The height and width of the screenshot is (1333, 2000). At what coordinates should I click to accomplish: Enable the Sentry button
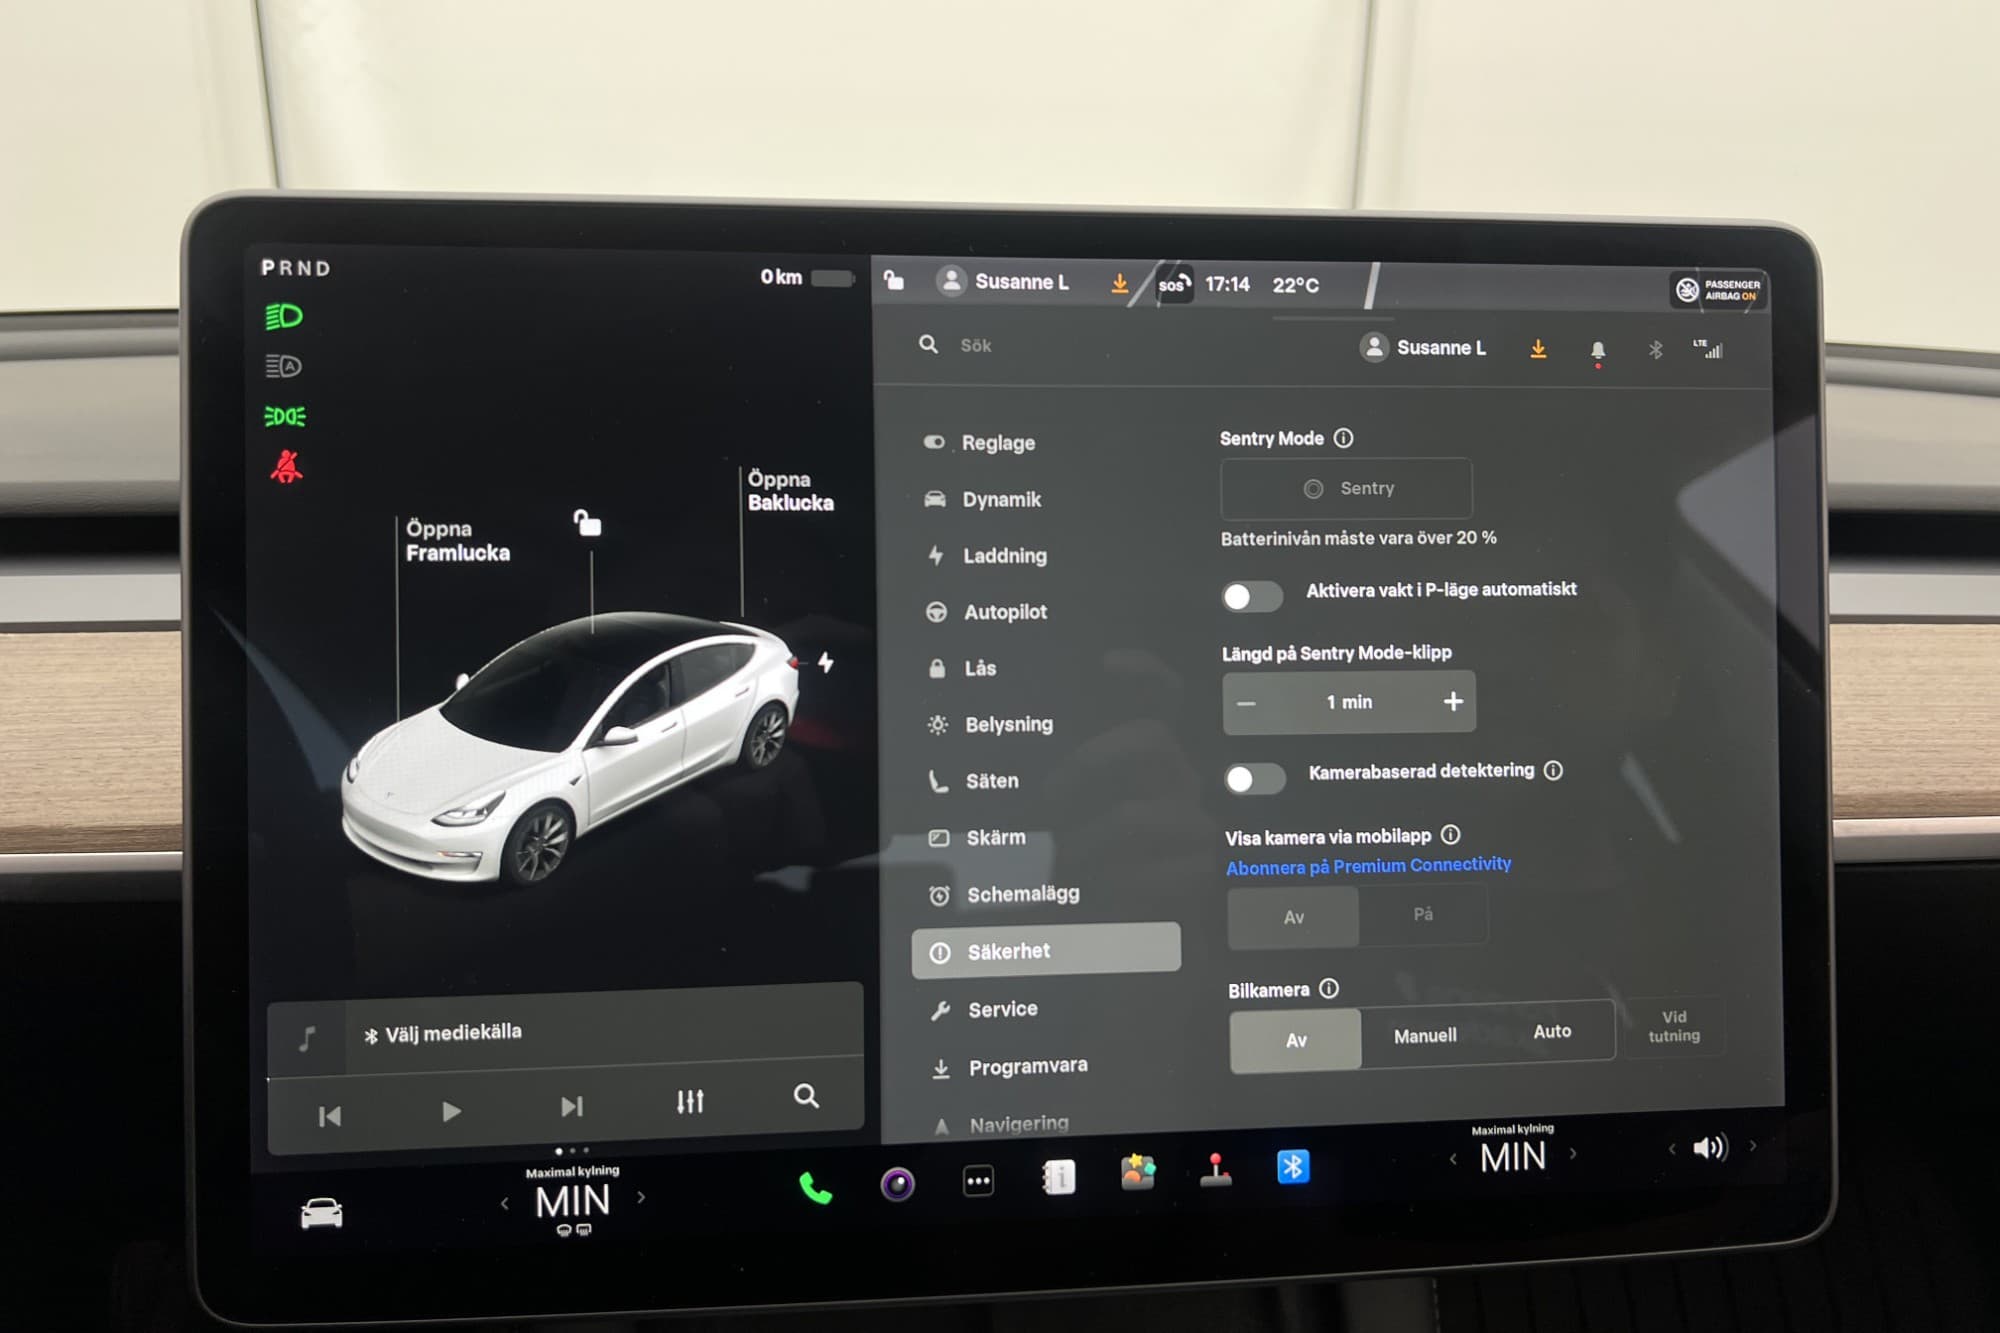(1347, 488)
